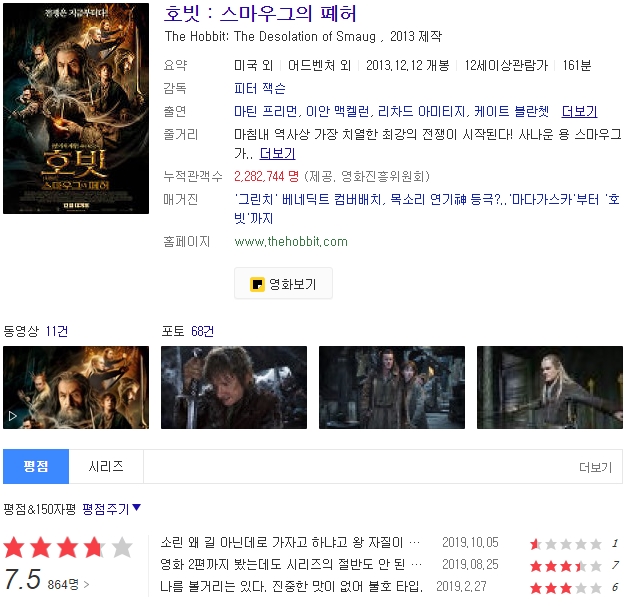Click the 12세이상관람가 rating text

pos(506,65)
